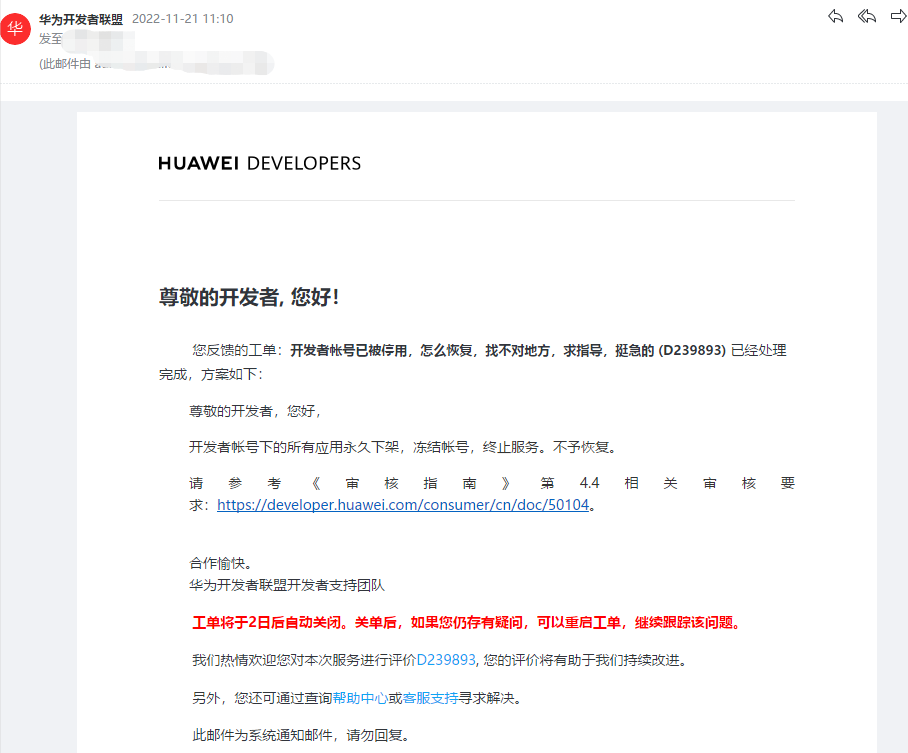Click the bold ticket title with (D239893)
The height and width of the screenshot is (753, 908).
508,350
